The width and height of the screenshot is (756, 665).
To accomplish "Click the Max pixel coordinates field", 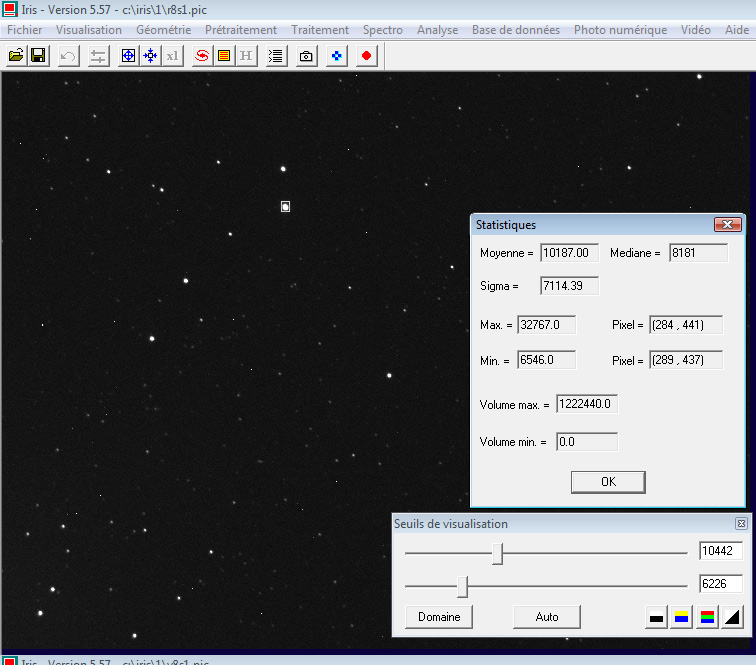I will (686, 325).
